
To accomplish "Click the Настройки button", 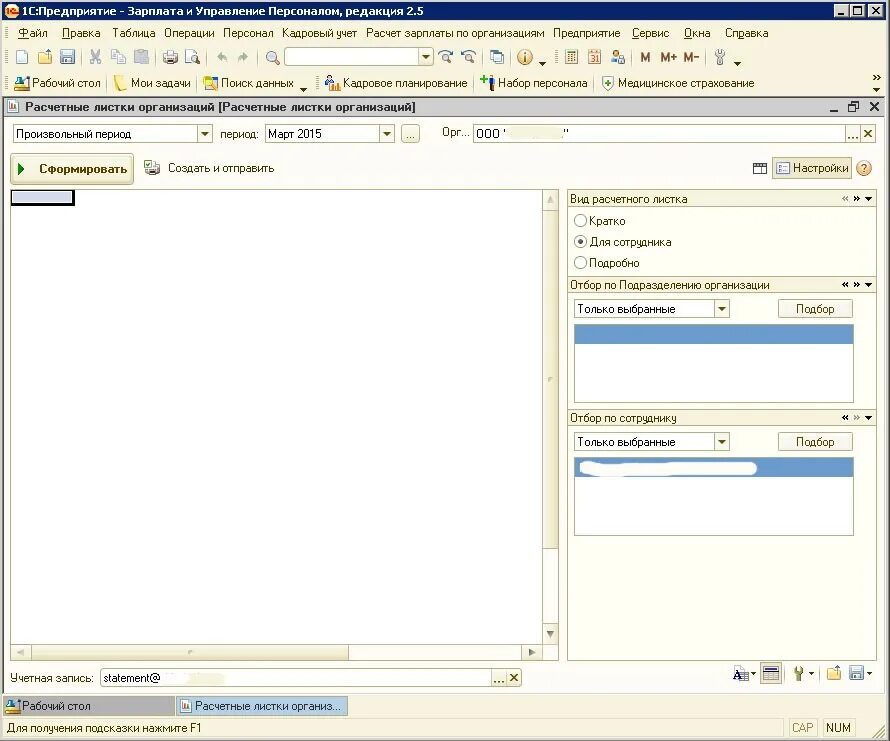I will (812, 168).
